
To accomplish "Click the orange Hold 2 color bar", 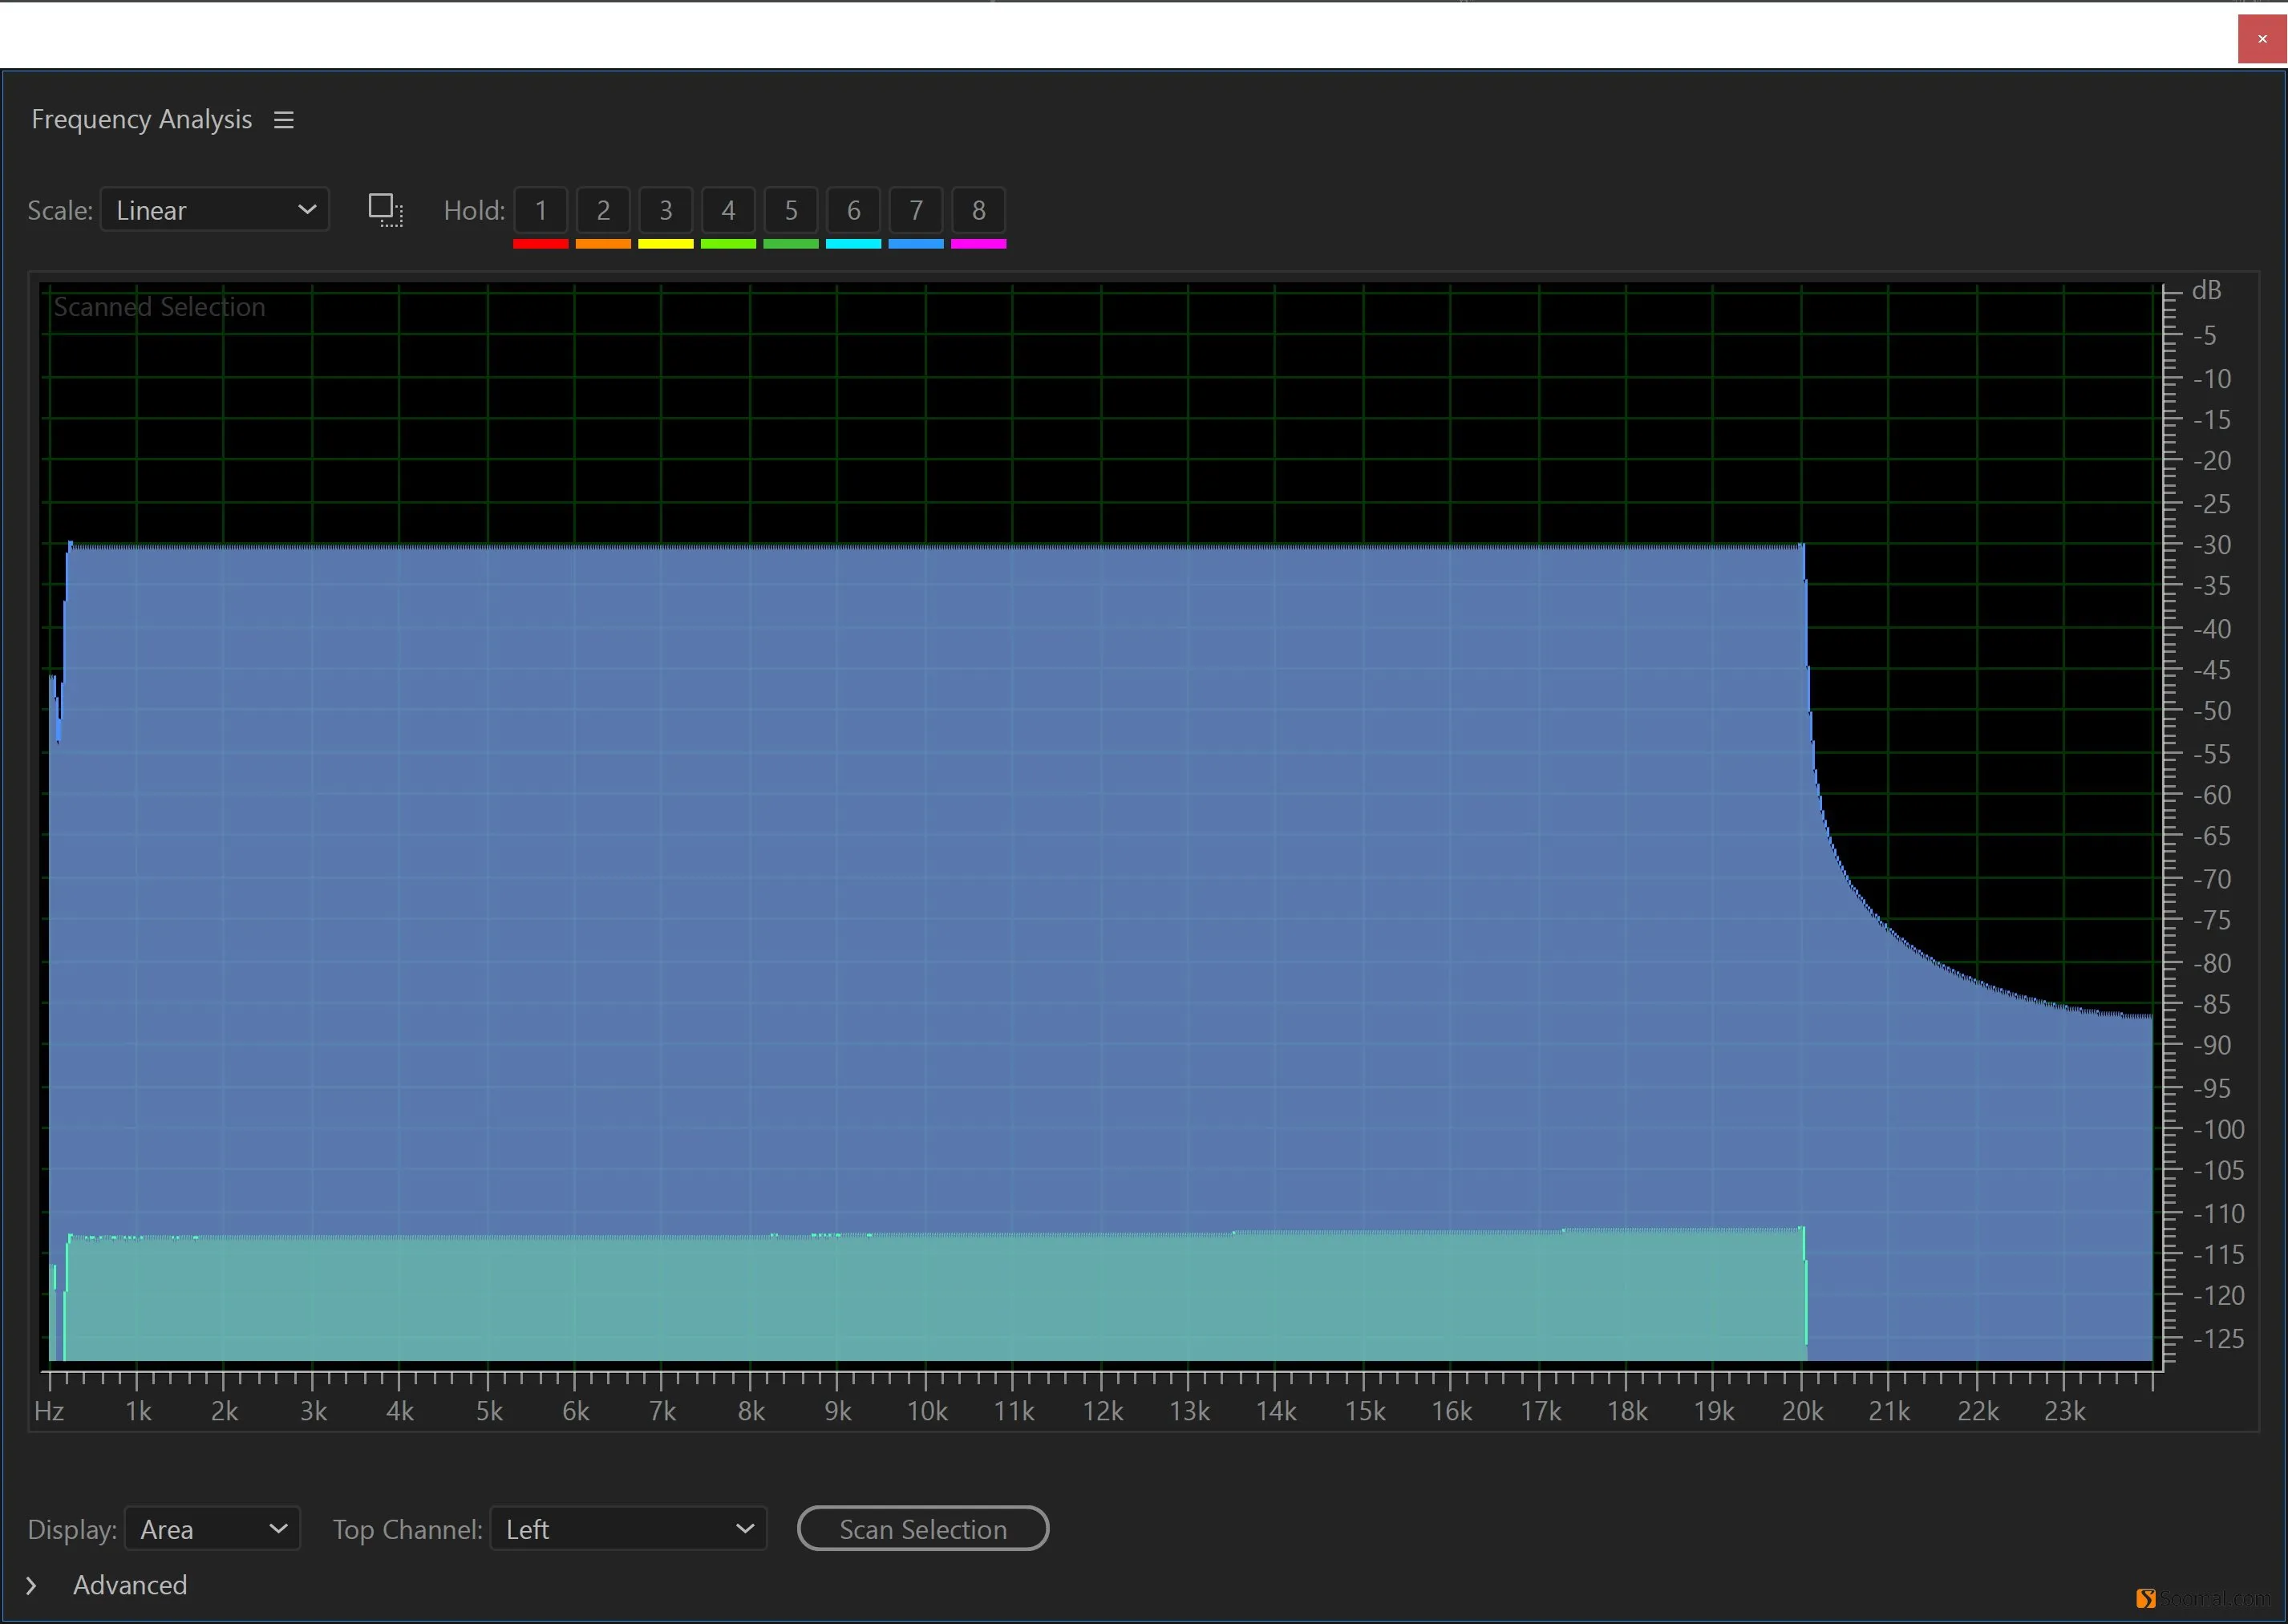I will 603,243.
